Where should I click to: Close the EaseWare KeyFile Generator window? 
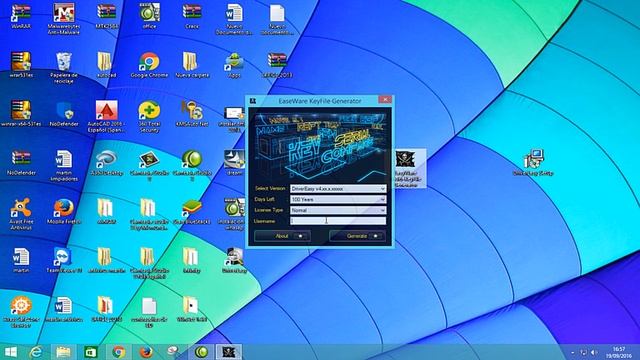384,100
